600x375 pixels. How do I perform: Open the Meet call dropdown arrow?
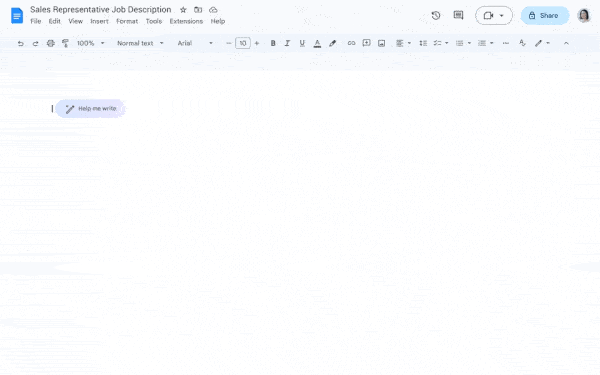tap(501, 16)
